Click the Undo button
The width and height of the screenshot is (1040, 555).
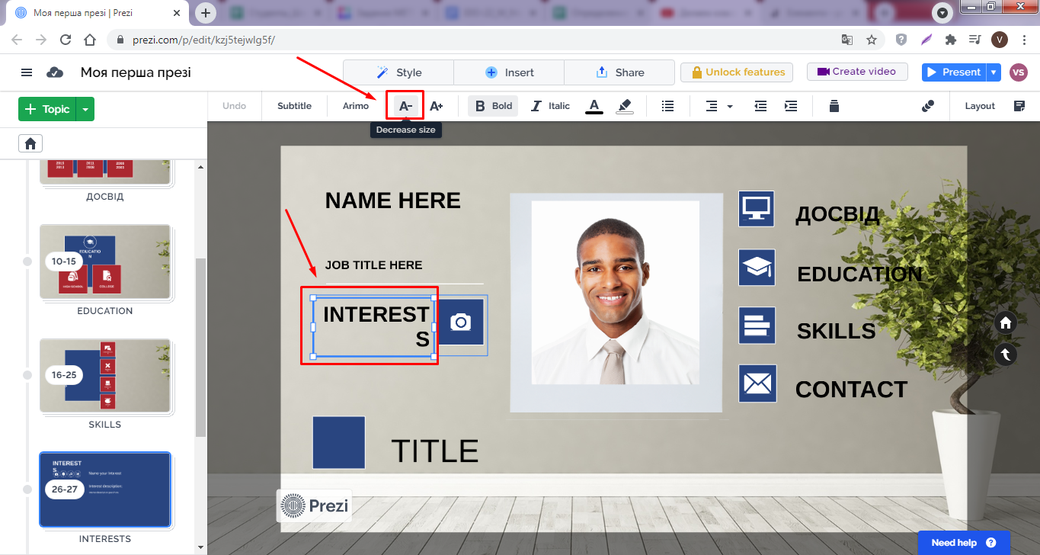(234, 105)
